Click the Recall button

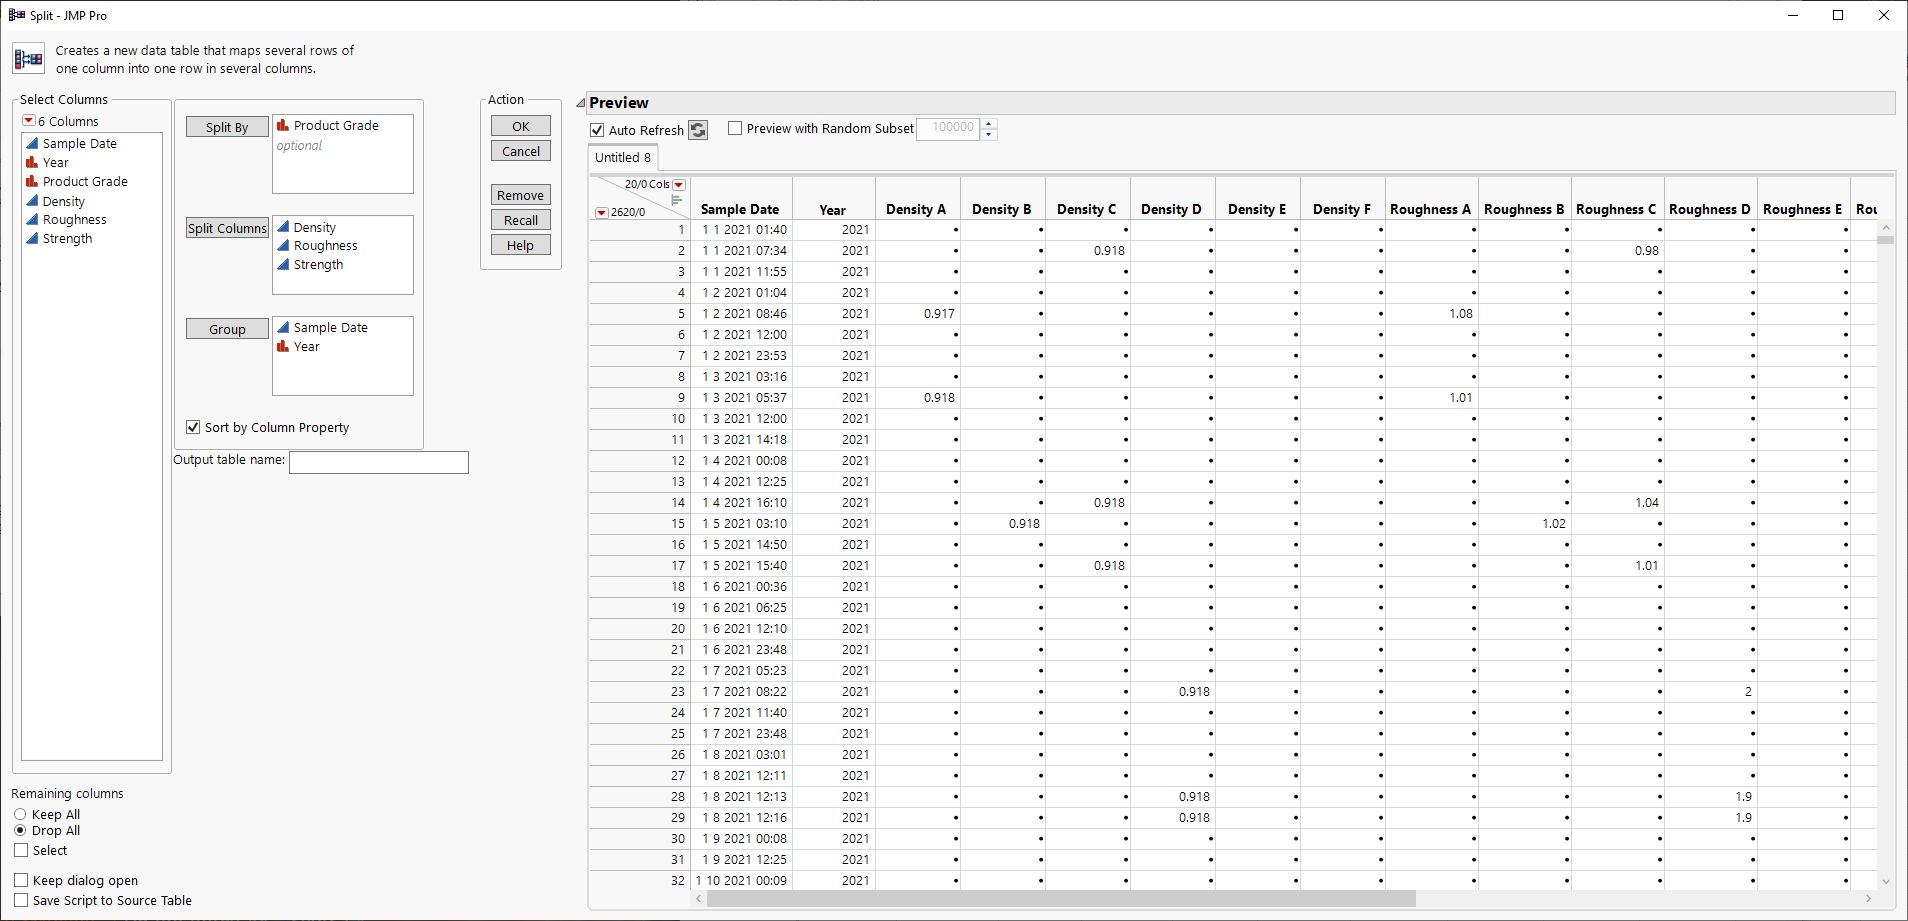[x=520, y=221]
